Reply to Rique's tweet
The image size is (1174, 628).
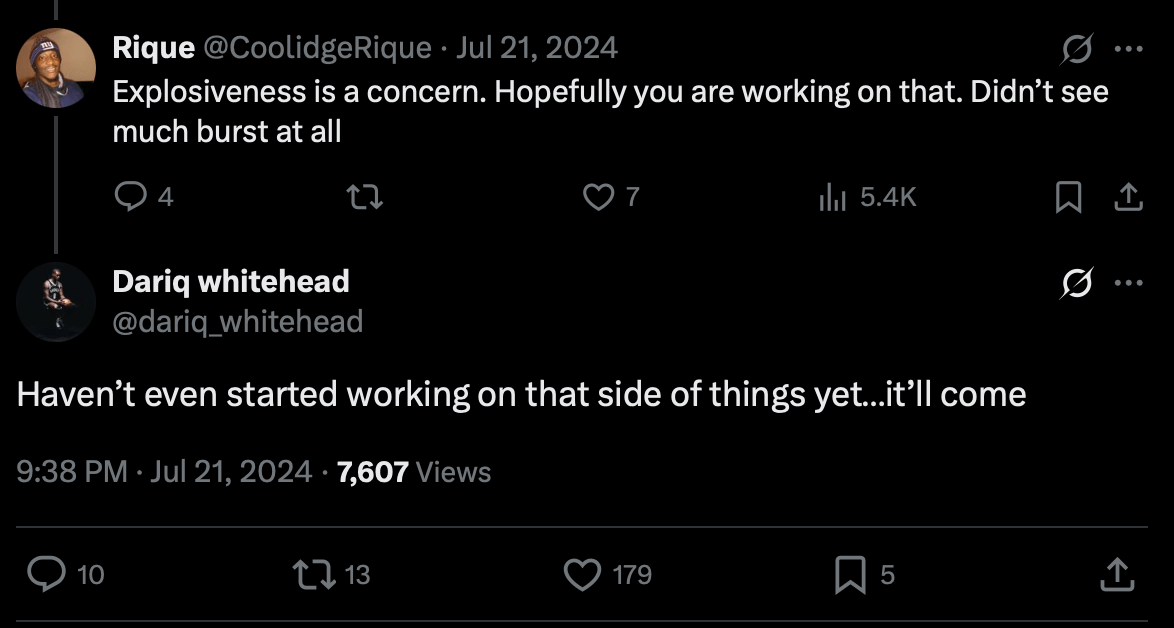click(130, 198)
